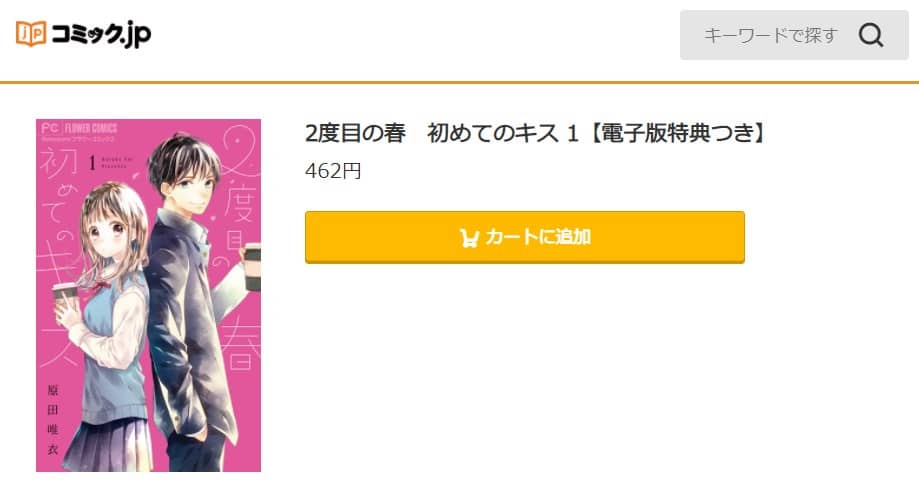Click the volume number 1 on cover

92,162
